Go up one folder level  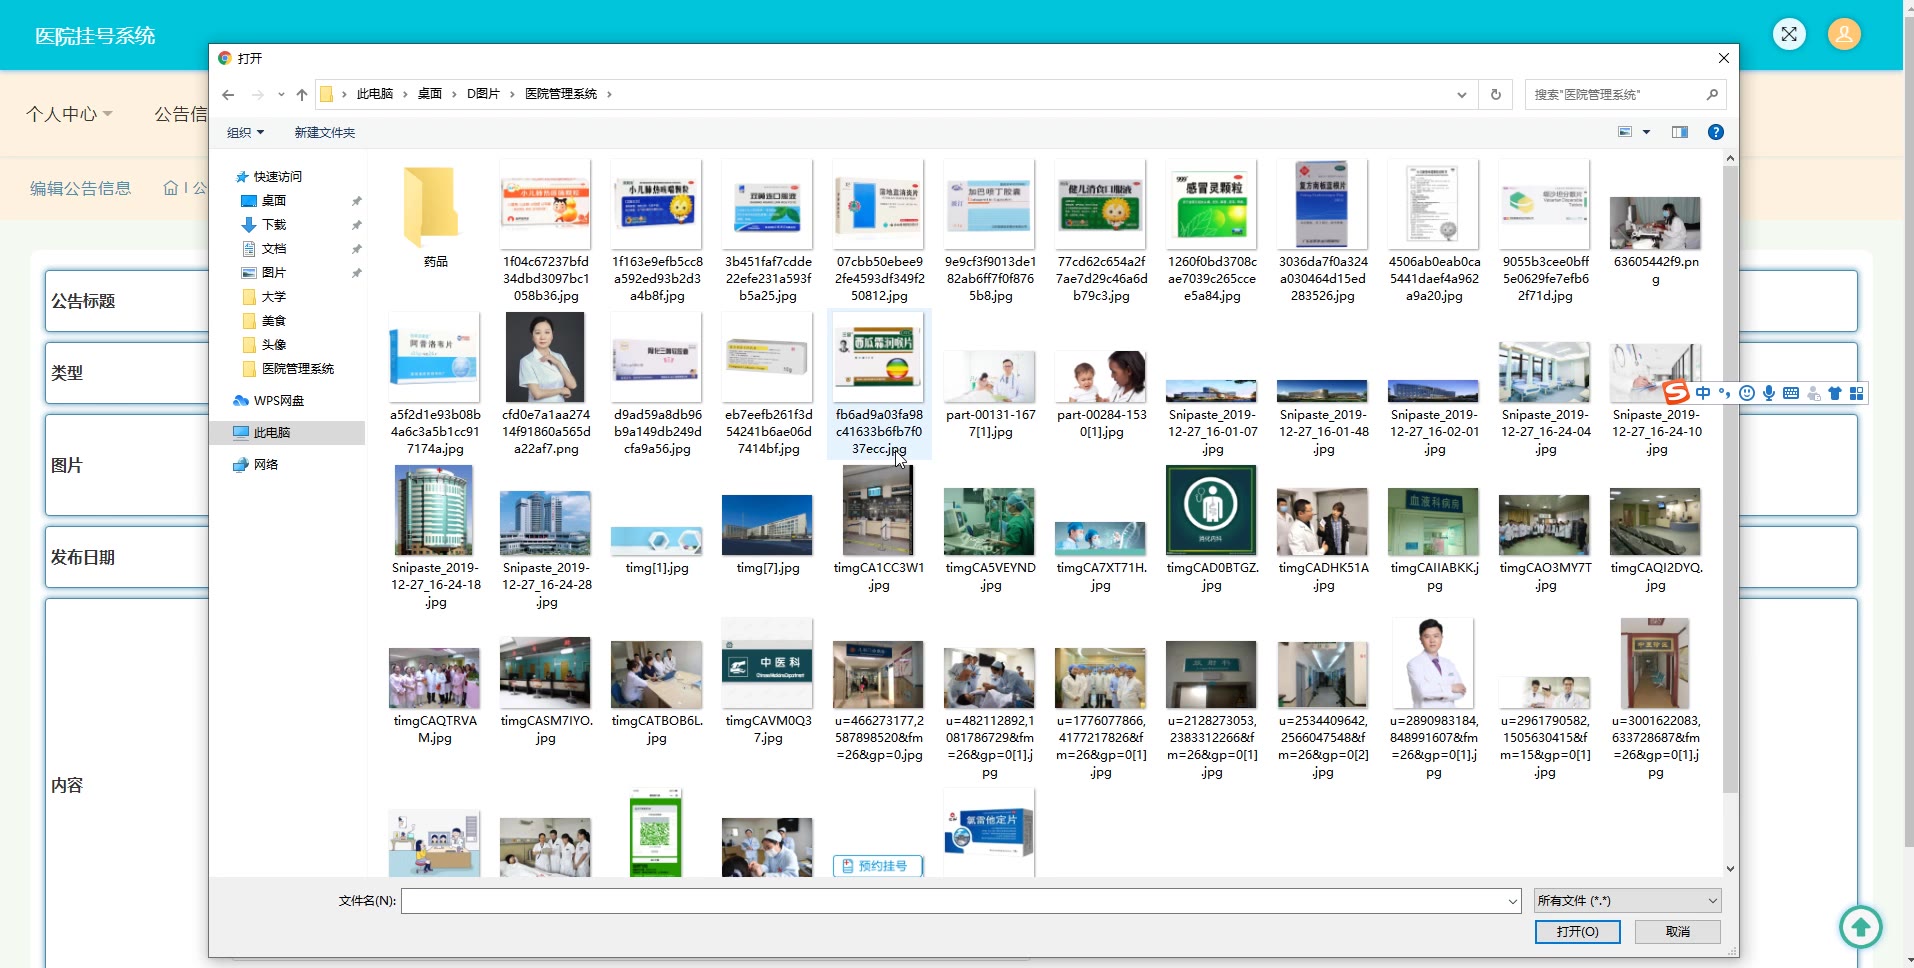tap(301, 95)
